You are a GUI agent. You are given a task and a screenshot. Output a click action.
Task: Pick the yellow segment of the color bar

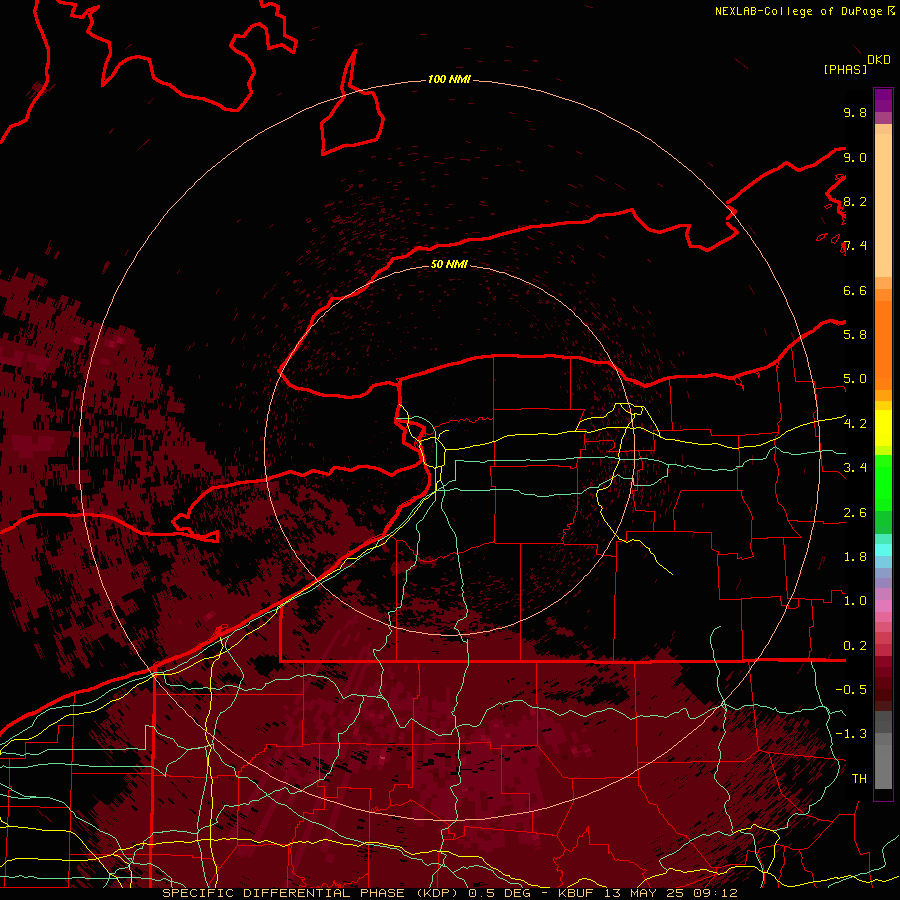tap(883, 428)
